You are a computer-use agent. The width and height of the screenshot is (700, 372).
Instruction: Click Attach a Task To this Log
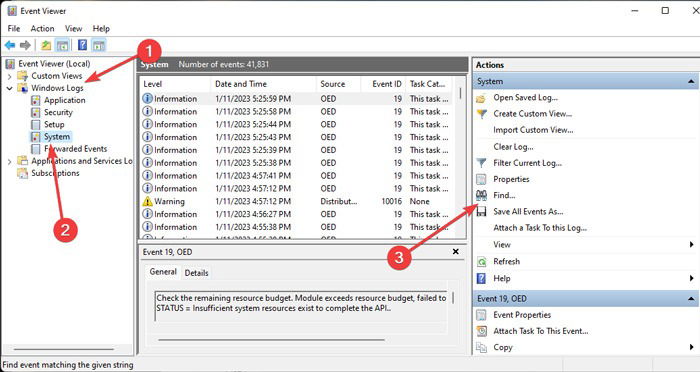[x=540, y=228]
